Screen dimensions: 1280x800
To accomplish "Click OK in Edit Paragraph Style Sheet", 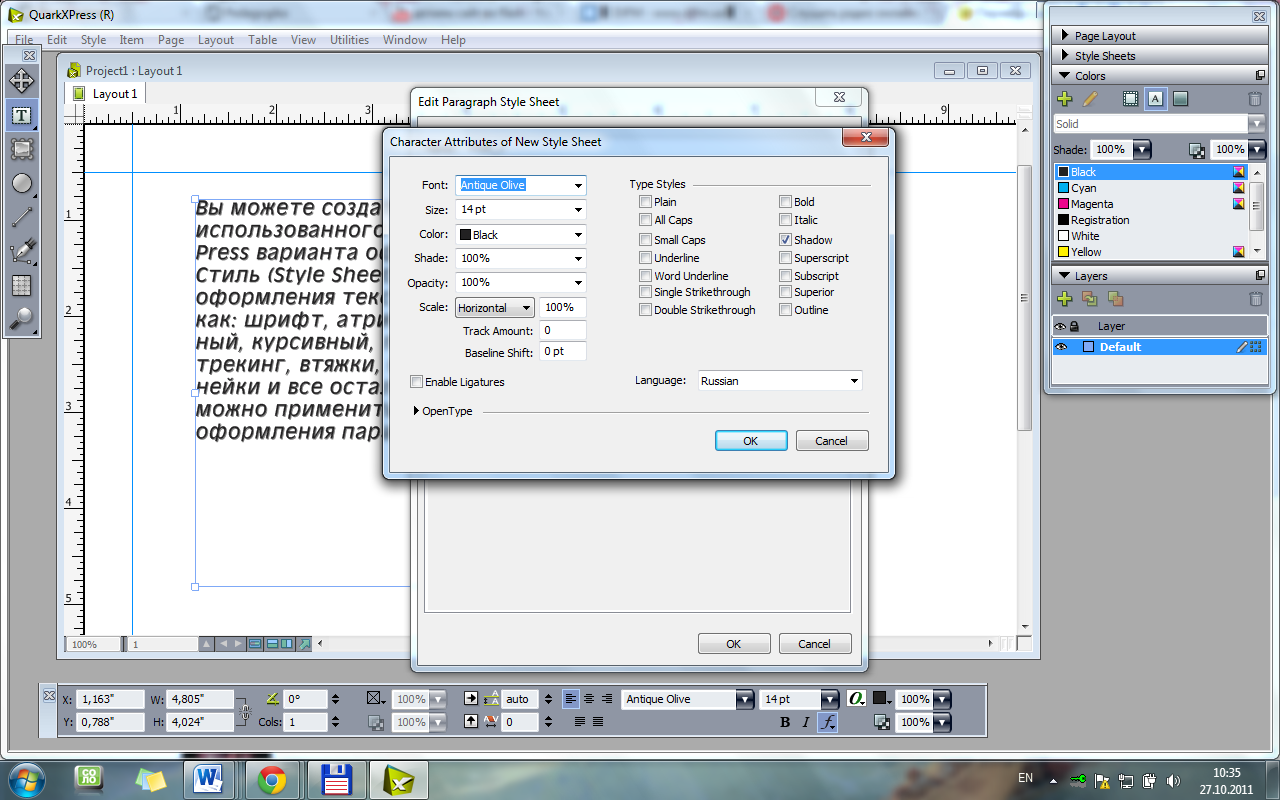I will pyautogui.click(x=734, y=644).
